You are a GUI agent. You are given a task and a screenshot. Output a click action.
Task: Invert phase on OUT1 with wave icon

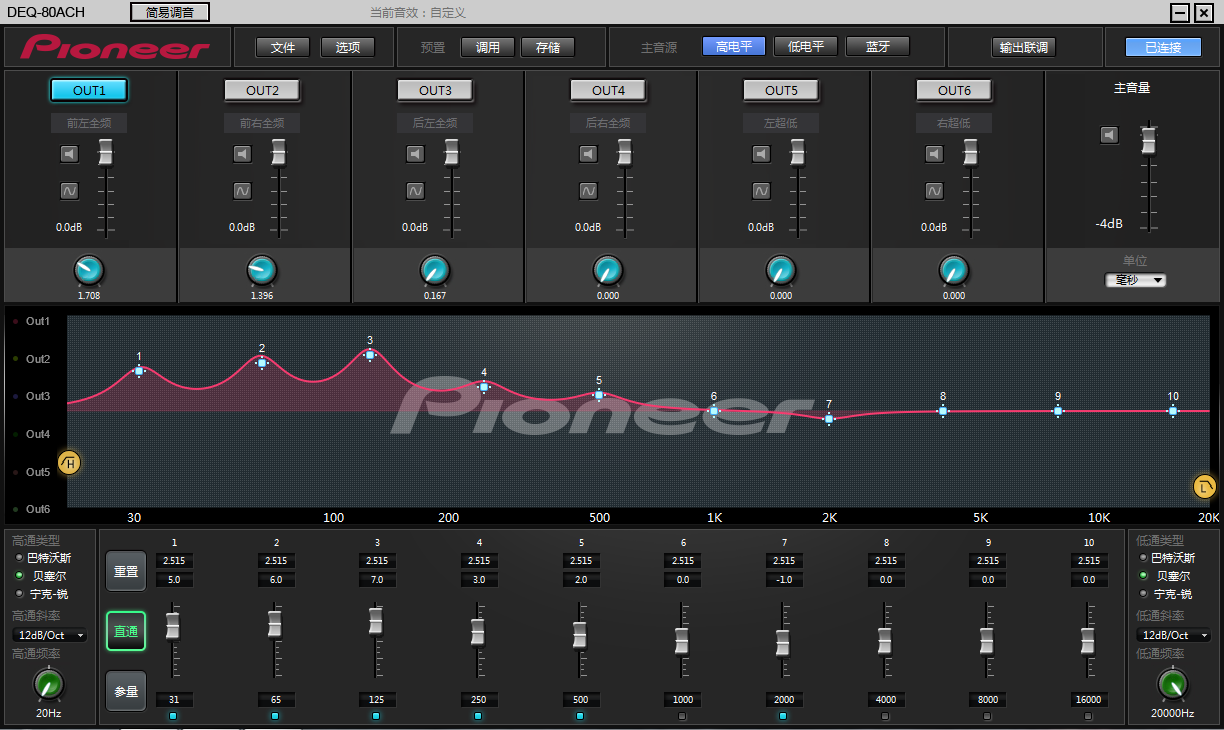pyautogui.click(x=69, y=190)
